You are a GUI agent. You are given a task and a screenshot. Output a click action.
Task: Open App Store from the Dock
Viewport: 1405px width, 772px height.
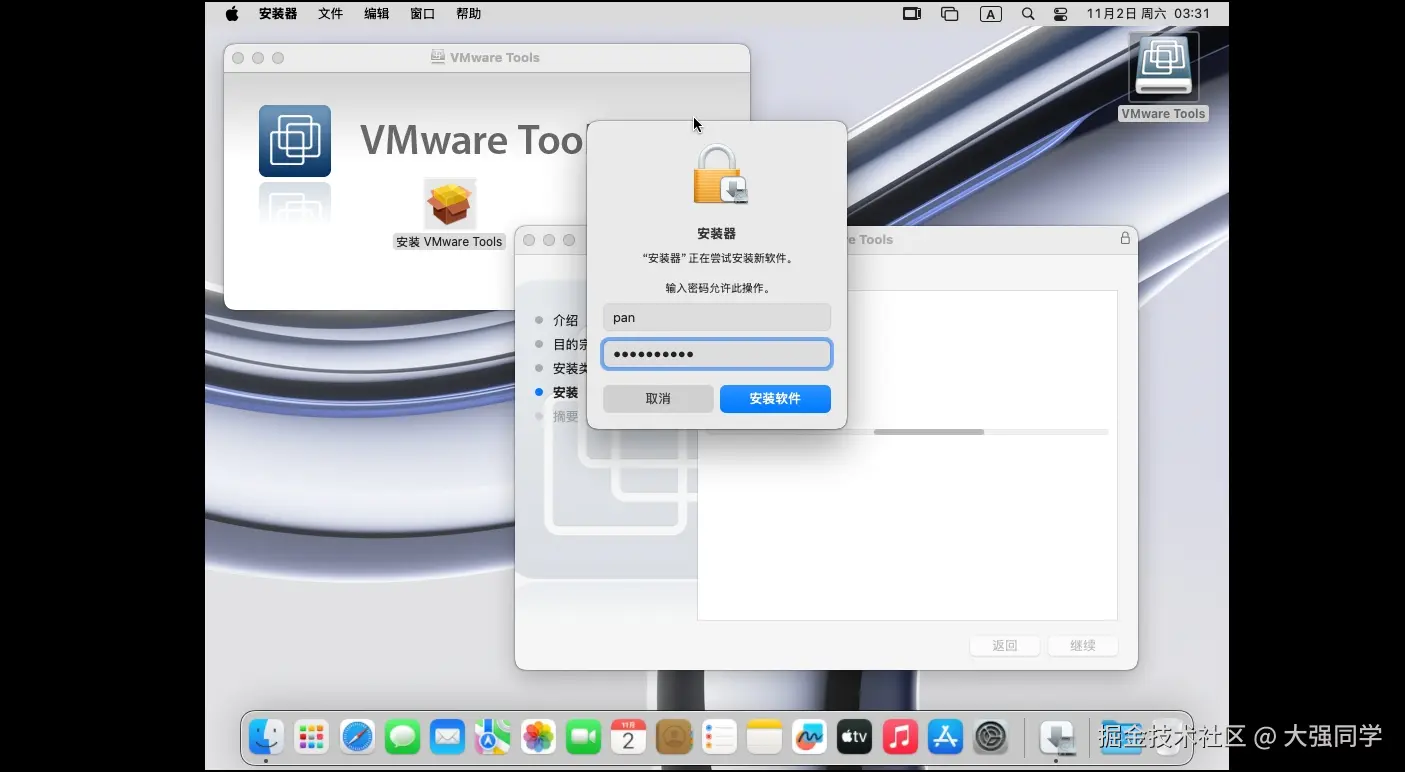(945, 738)
